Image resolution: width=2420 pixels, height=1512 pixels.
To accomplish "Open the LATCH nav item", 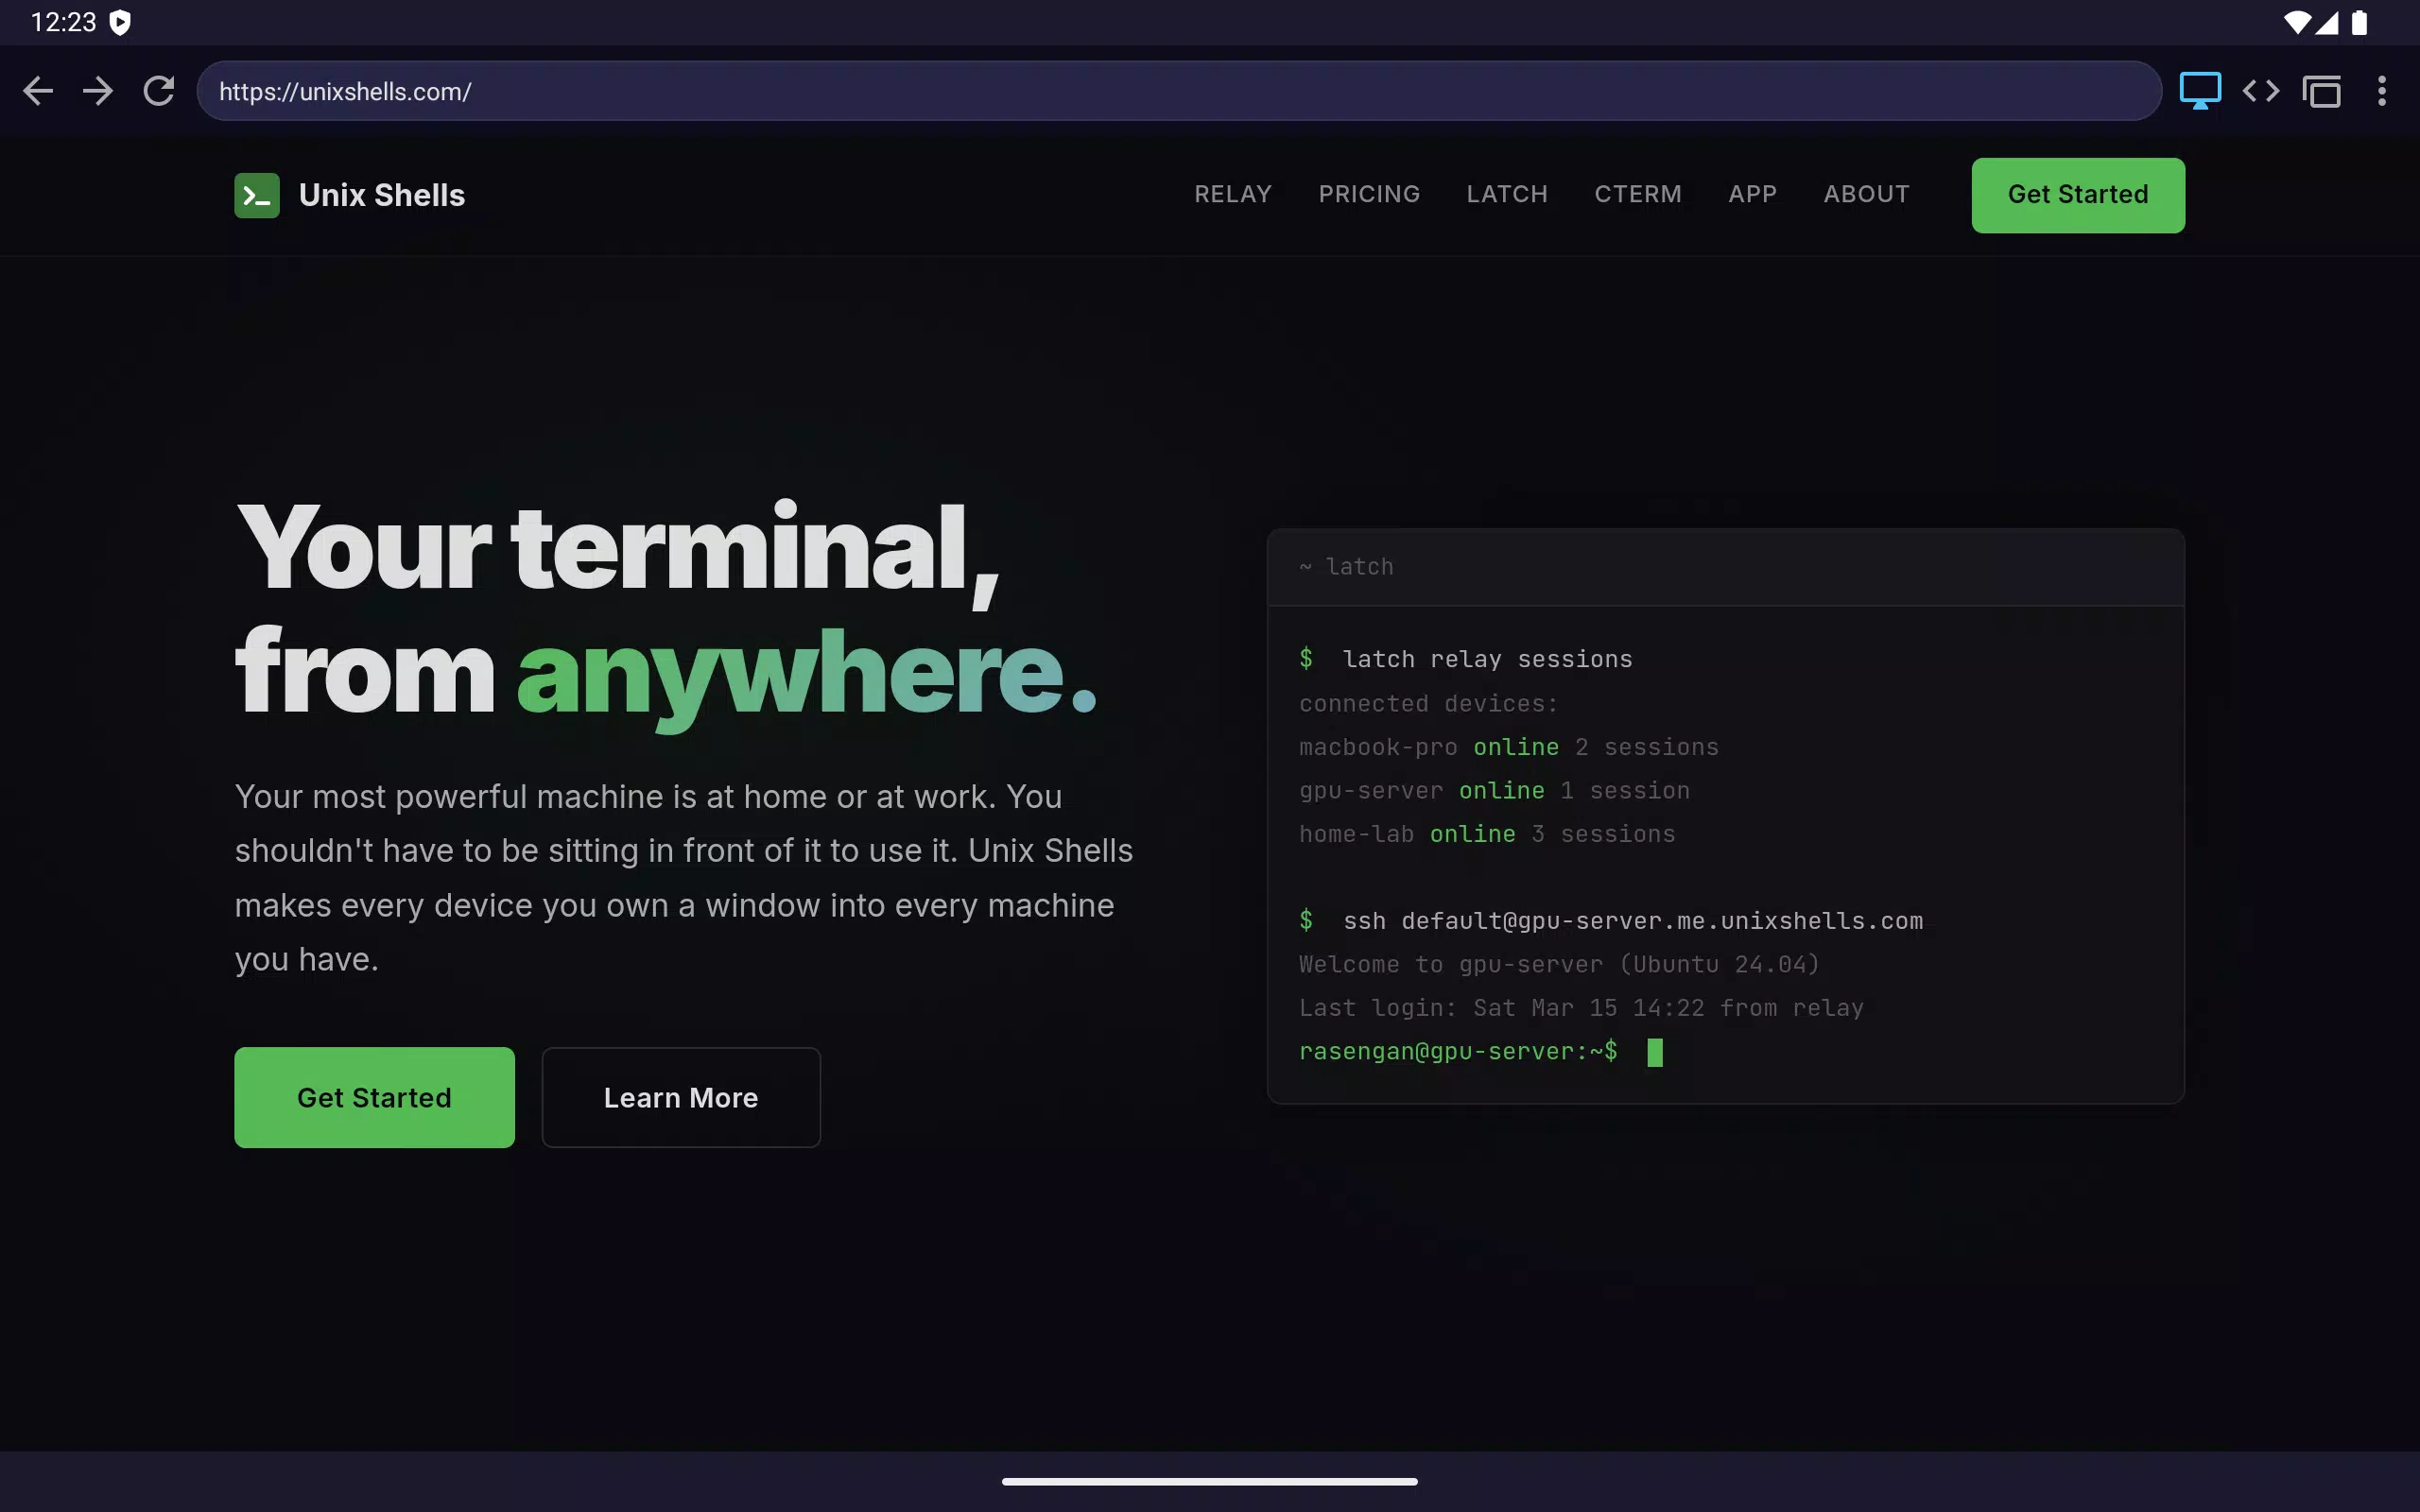I will click(x=1507, y=194).
